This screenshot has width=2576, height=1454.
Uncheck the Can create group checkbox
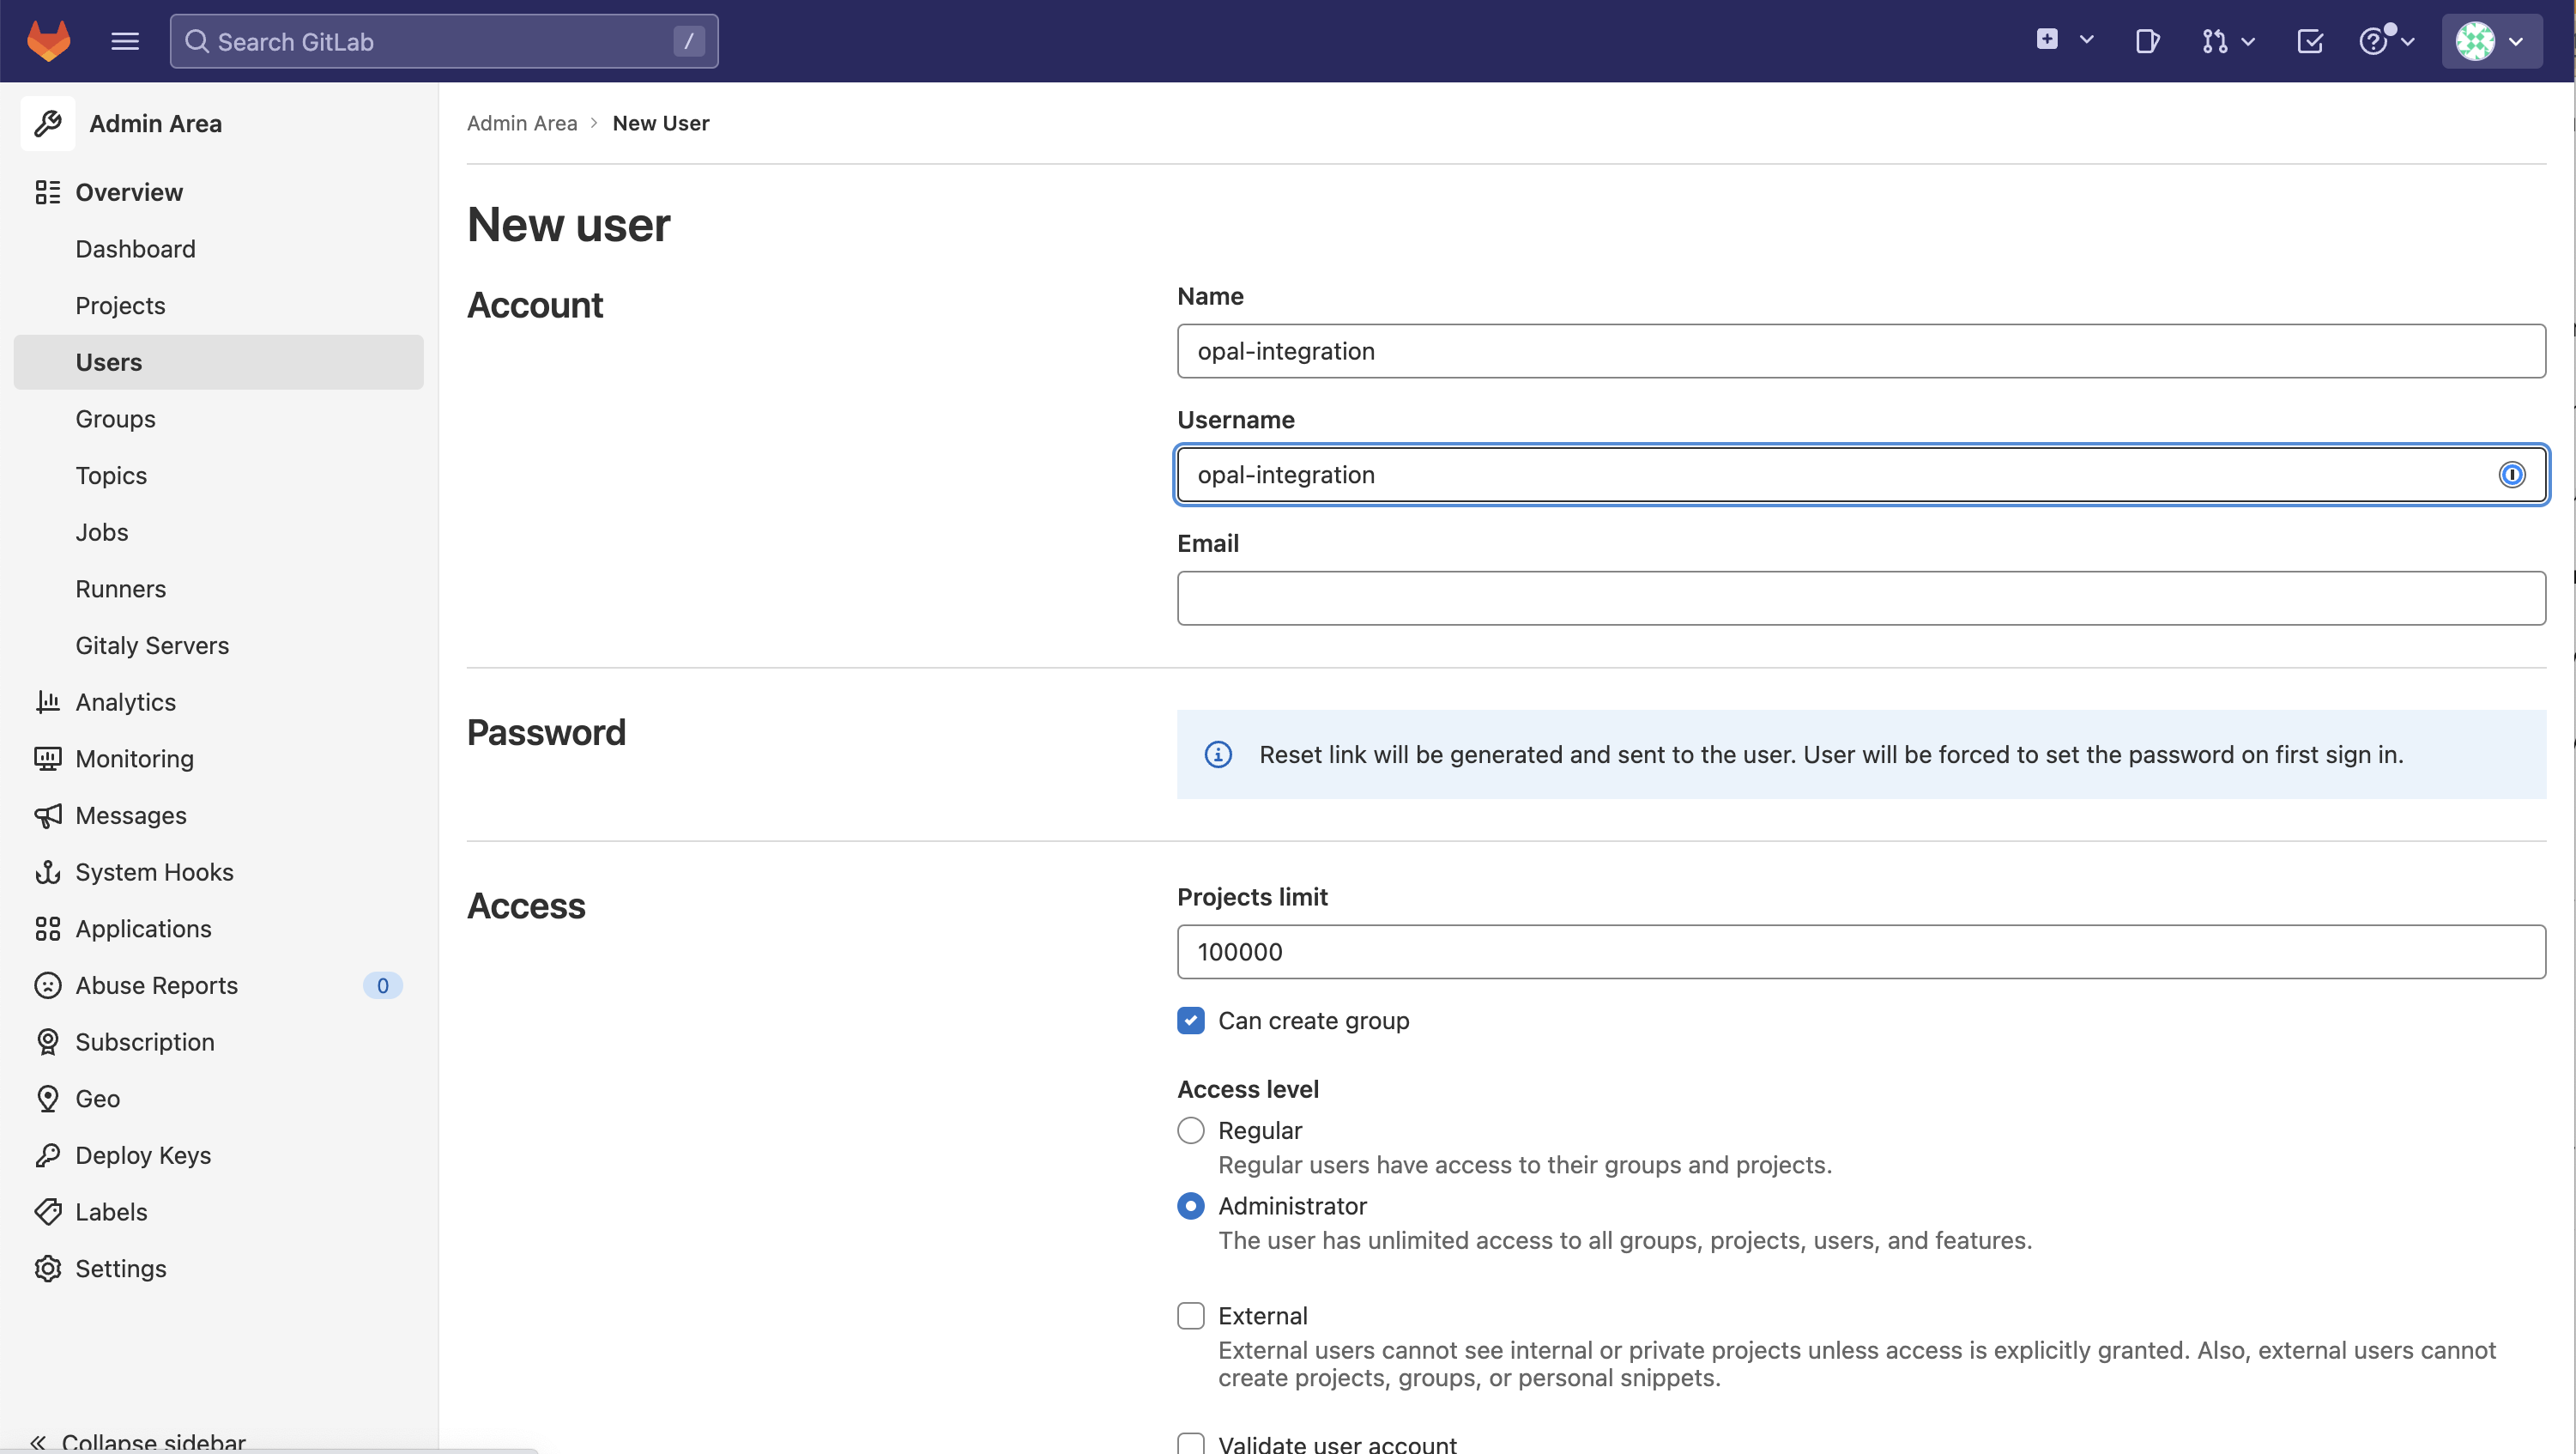[1190, 1021]
